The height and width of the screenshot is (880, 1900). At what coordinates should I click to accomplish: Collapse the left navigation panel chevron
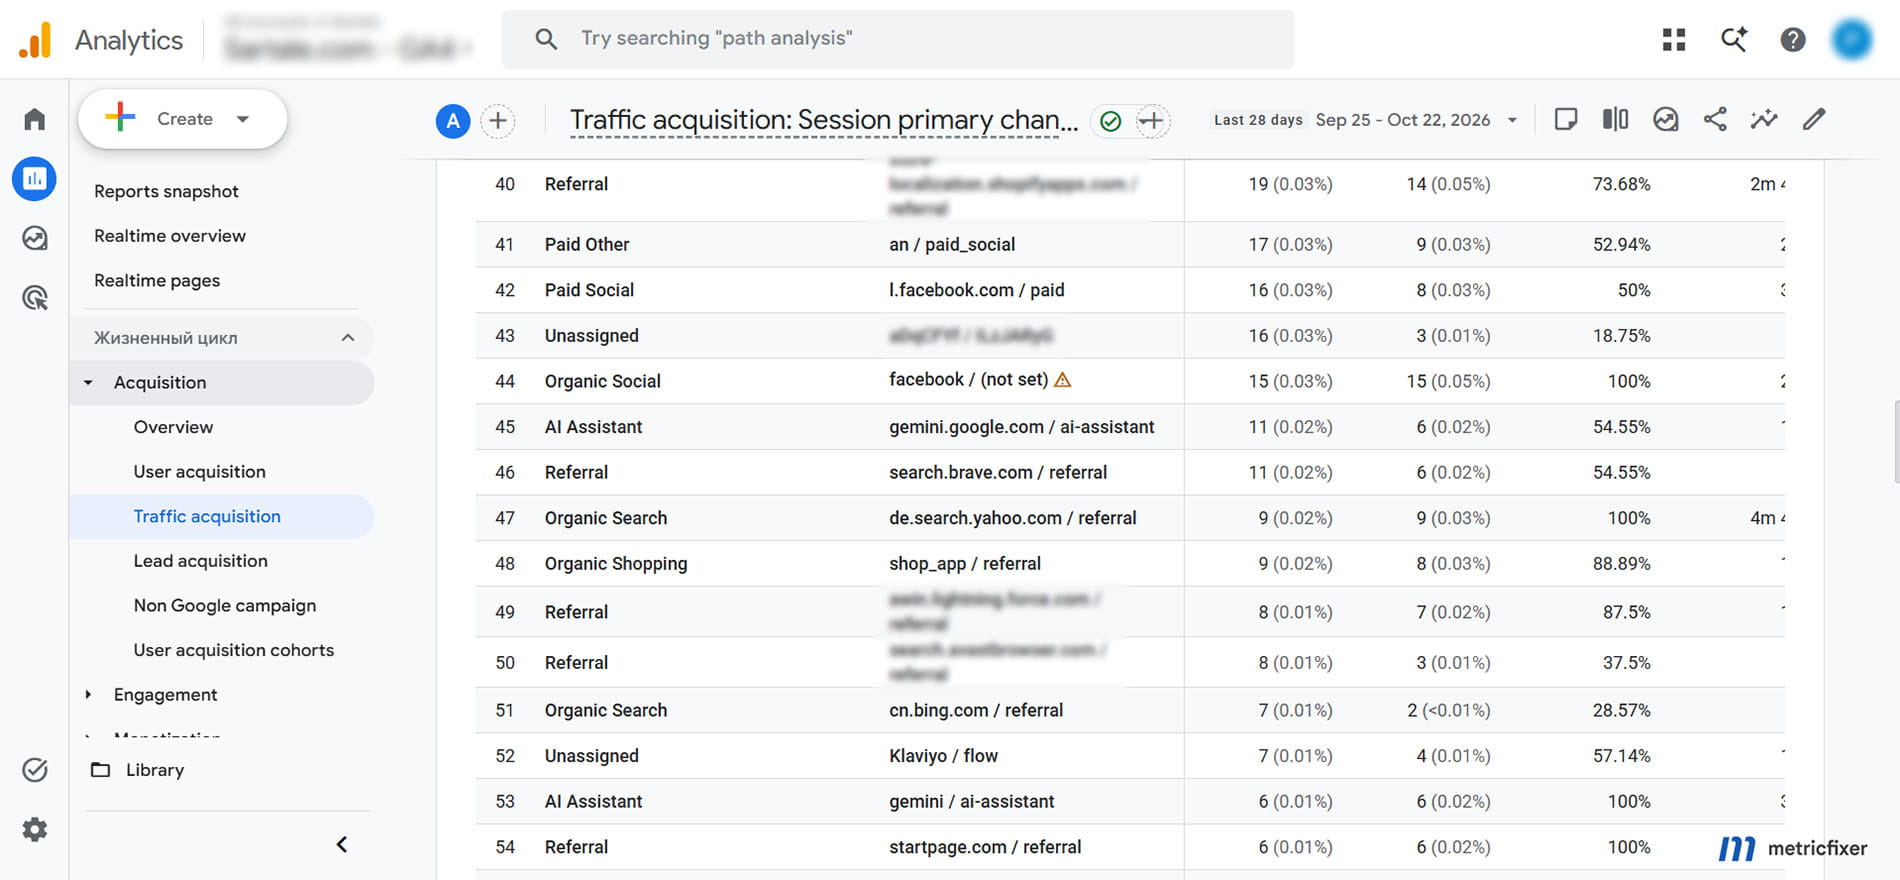coord(342,845)
